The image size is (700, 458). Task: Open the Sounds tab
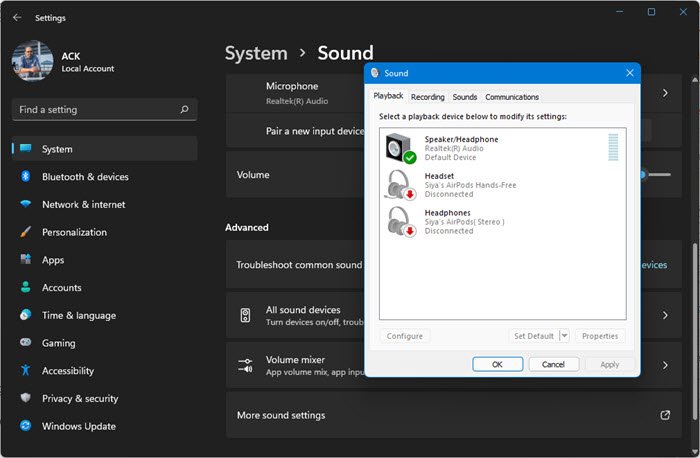tap(464, 97)
